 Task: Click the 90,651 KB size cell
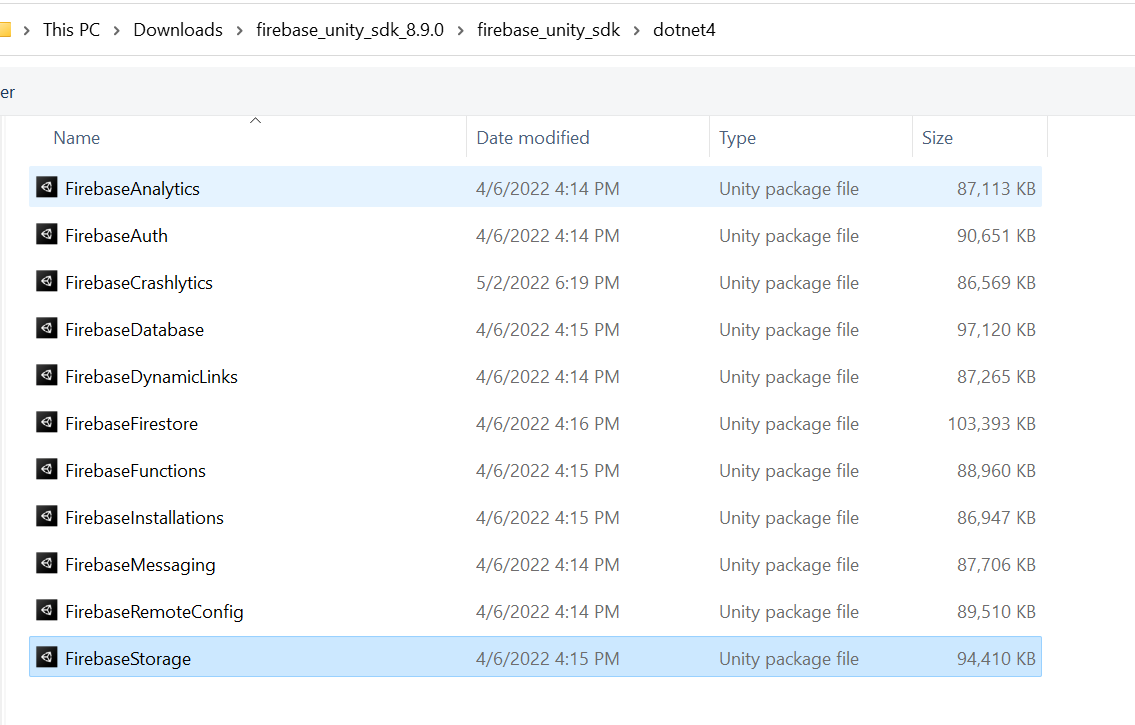pos(996,236)
